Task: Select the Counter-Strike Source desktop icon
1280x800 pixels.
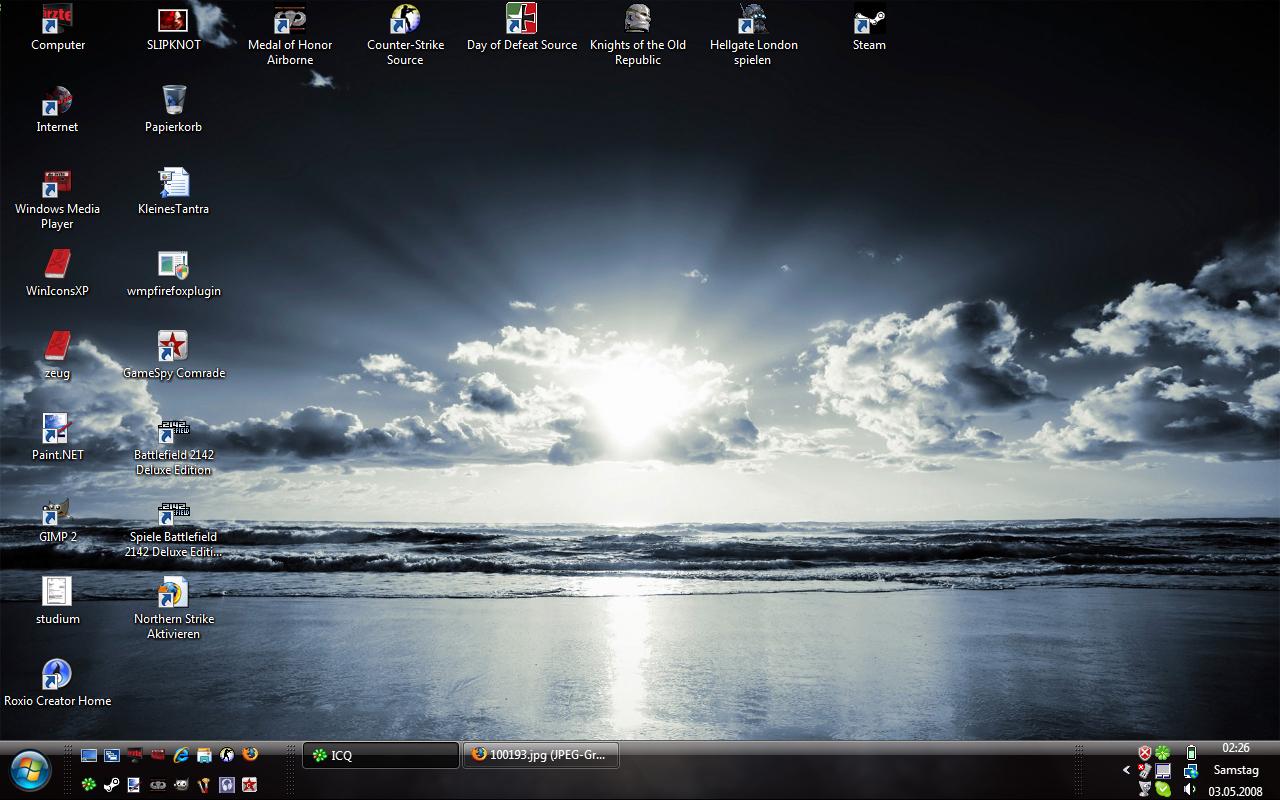Action: [x=405, y=22]
